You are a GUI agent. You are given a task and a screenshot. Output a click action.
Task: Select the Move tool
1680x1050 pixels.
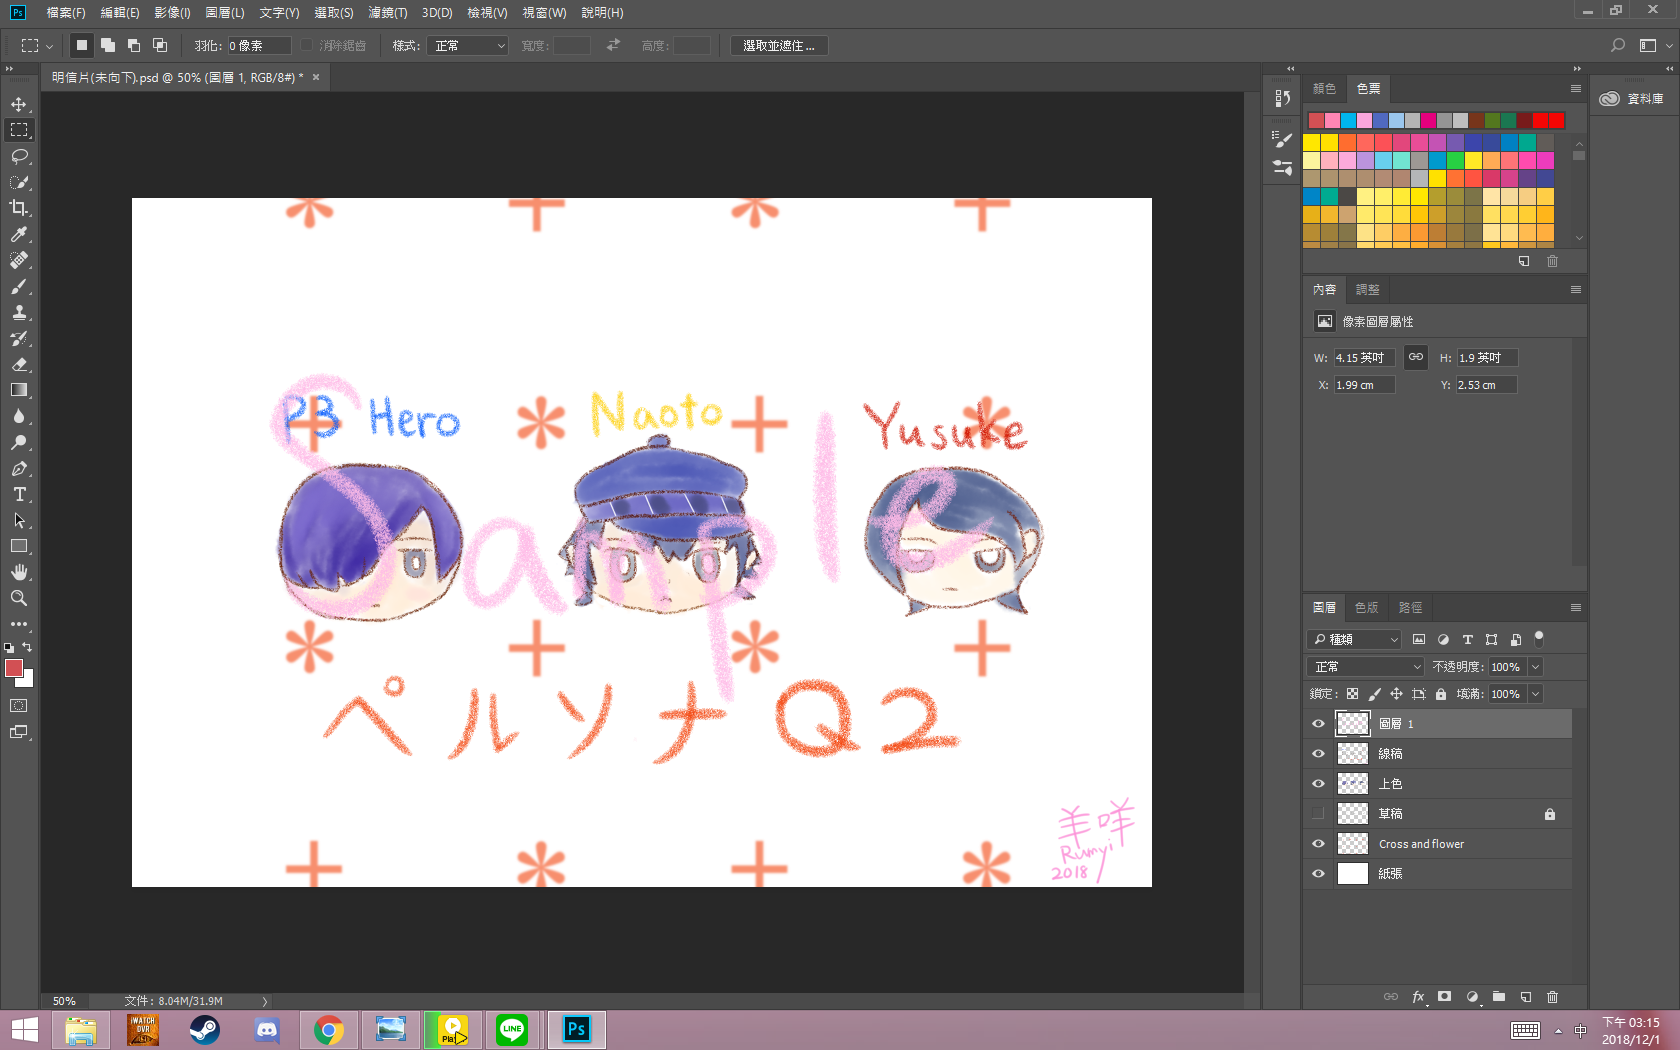pyautogui.click(x=19, y=104)
